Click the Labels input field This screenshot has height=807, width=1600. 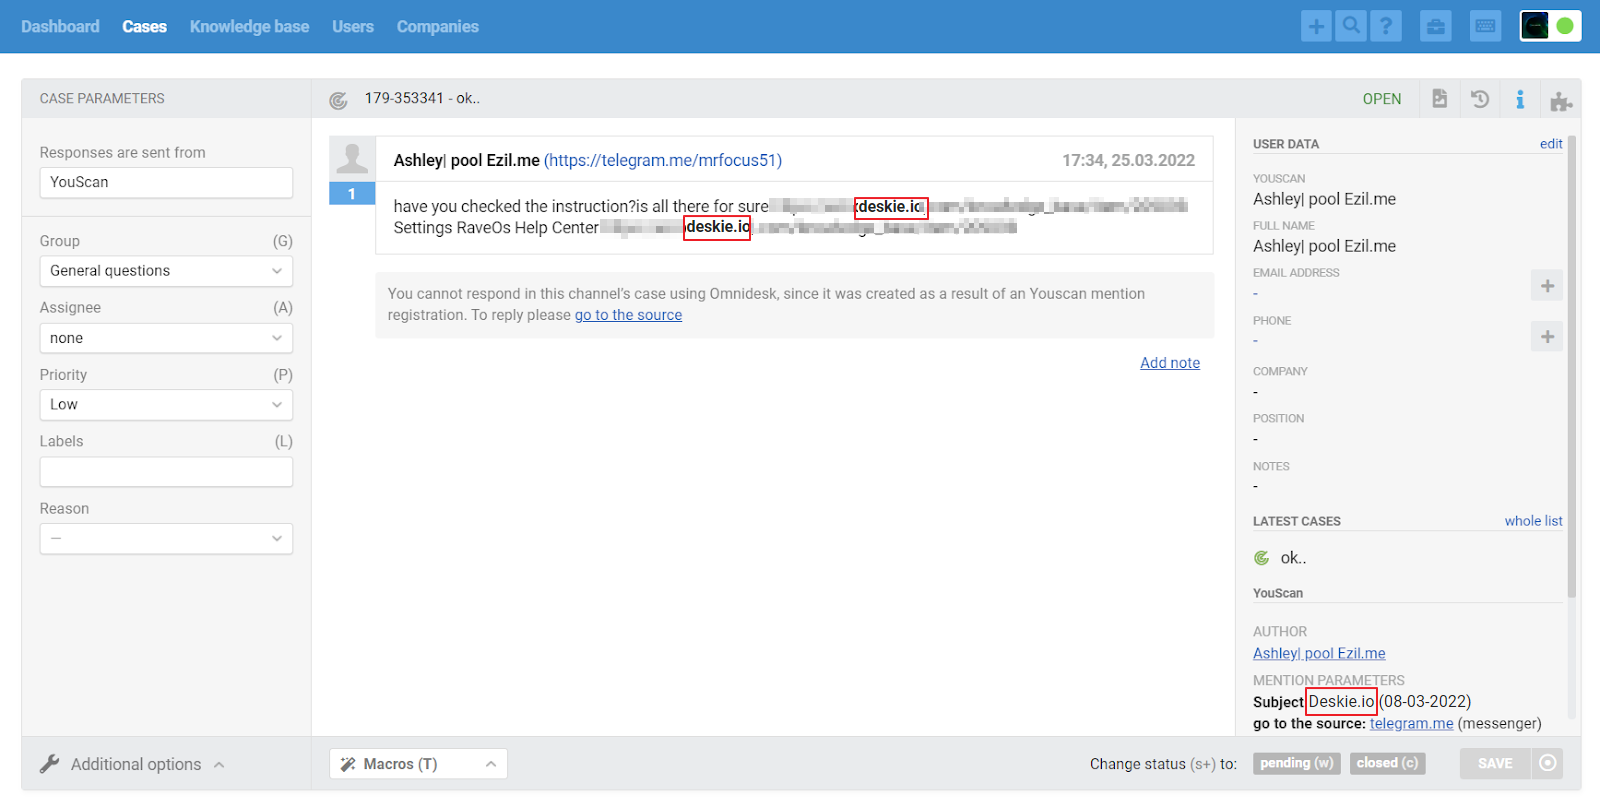pyautogui.click(x=166, y=472)
